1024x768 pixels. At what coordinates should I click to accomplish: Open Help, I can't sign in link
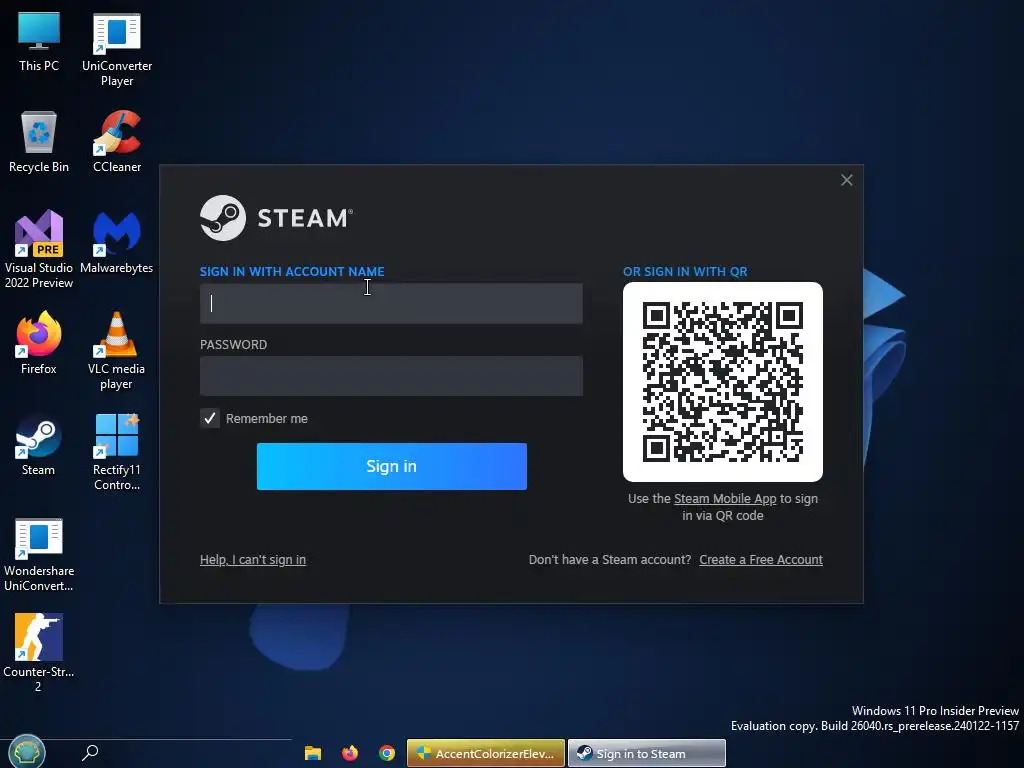click(253, 560)
